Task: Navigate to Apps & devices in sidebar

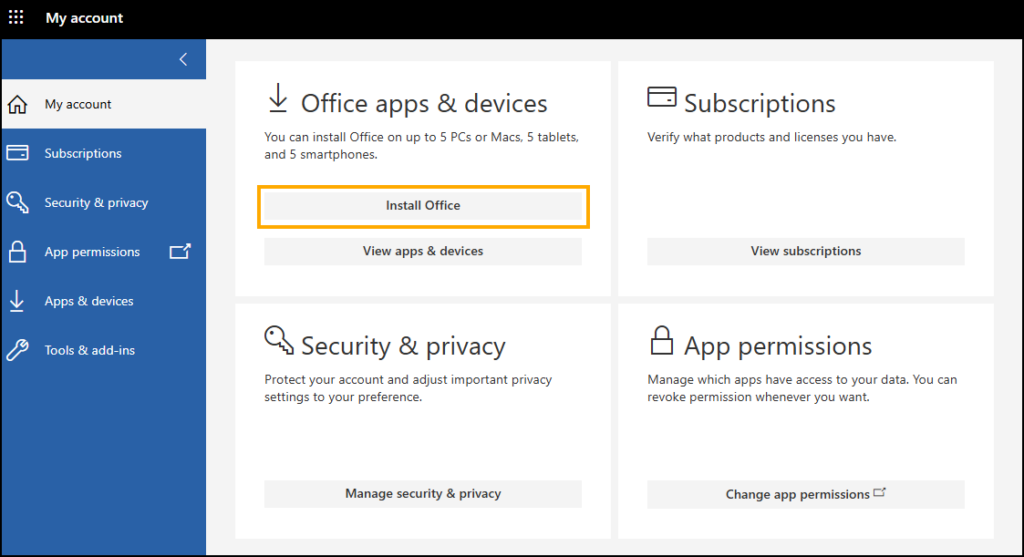Action: pyautogui.click(x=104, y=301)
